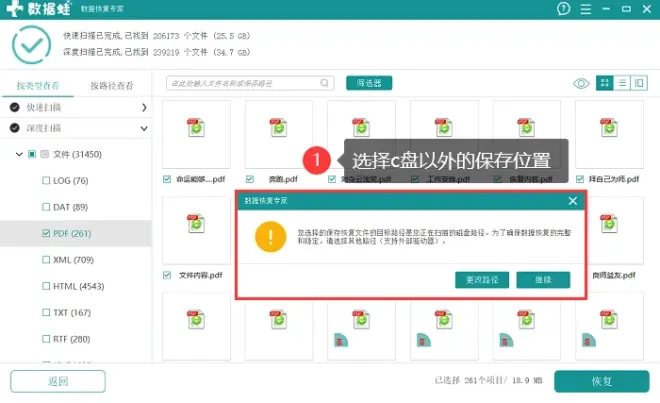Image resolution: width=660 pixels, height=403 pixels.
Task: Select the 奔跑.pdf thumbnail icon
Action: point(279,128)
